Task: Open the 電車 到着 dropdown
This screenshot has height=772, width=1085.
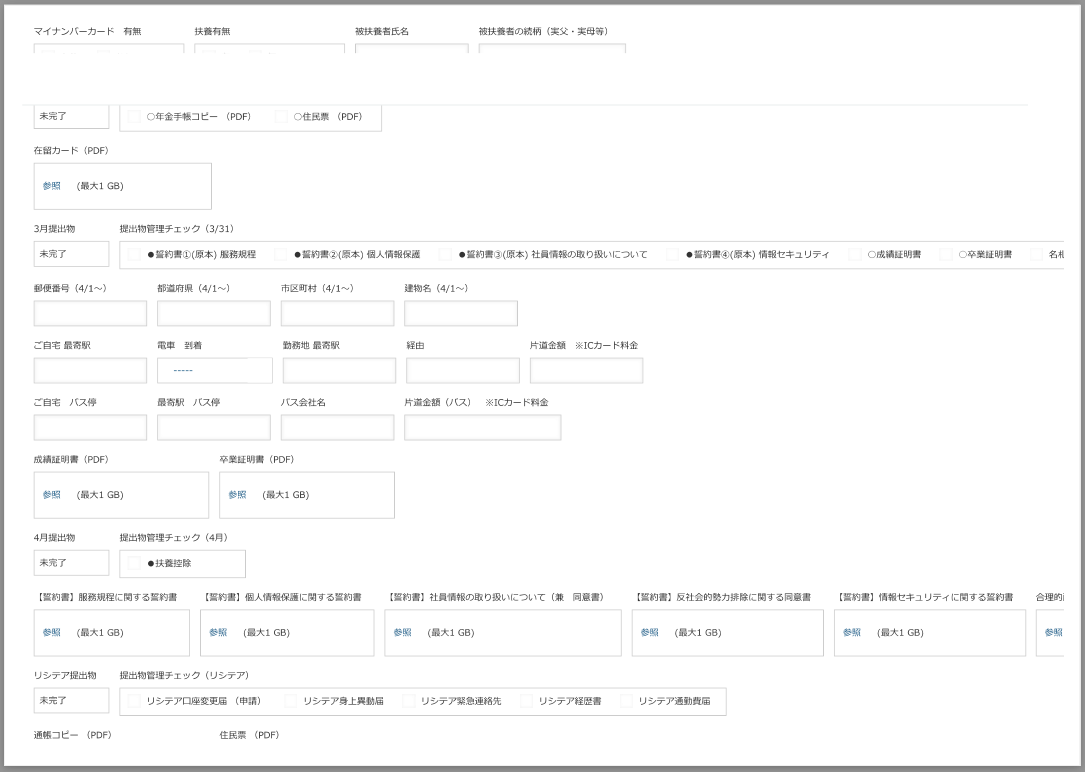Action: pos(215,370)
